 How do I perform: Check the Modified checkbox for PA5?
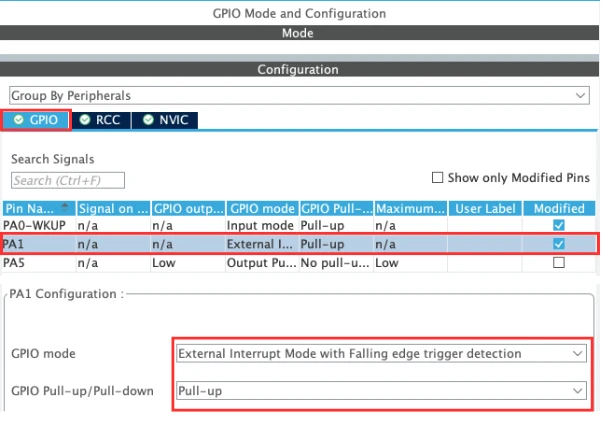(558, 262)
